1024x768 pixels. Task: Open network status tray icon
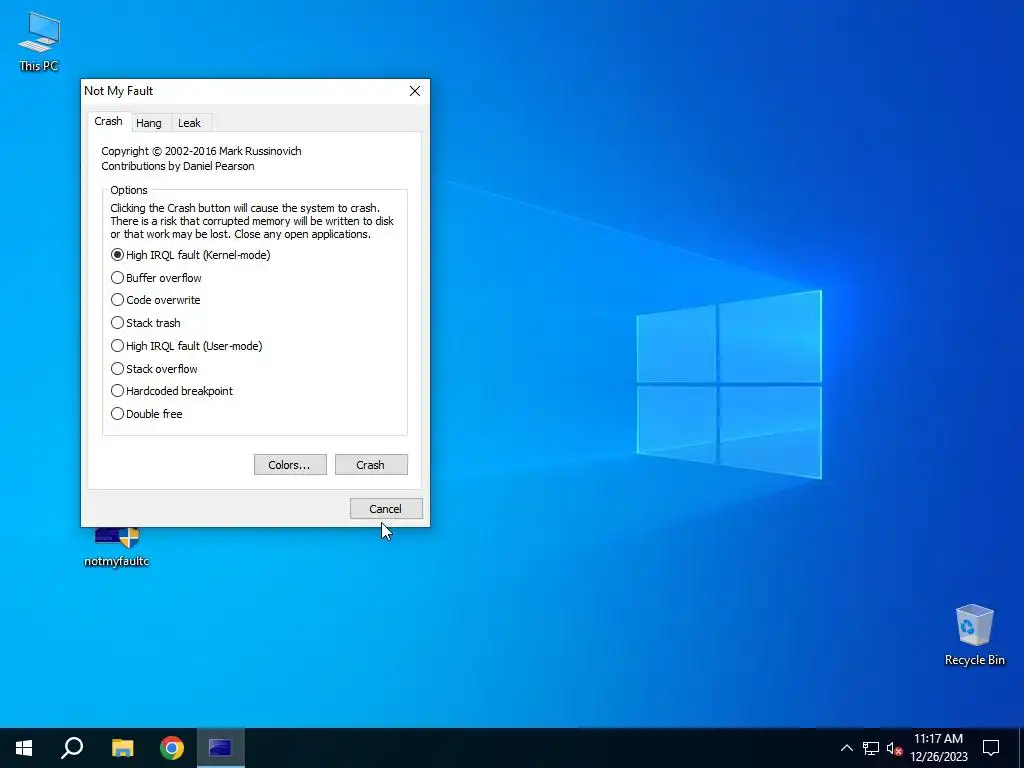871,748
